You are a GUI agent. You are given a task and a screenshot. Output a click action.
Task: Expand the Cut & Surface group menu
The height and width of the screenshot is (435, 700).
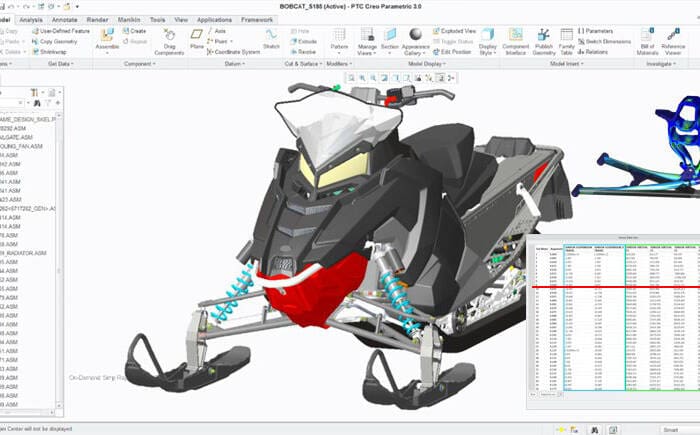point(303,64)
